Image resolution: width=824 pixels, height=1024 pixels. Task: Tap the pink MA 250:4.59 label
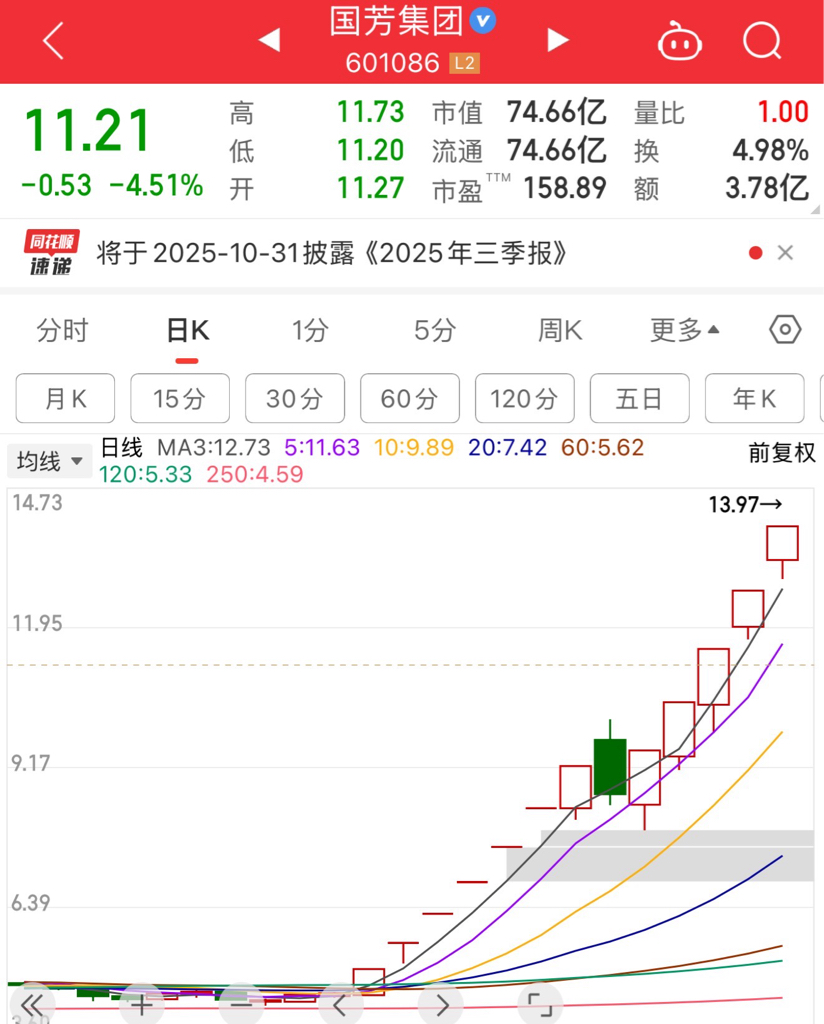pos(255,474)
